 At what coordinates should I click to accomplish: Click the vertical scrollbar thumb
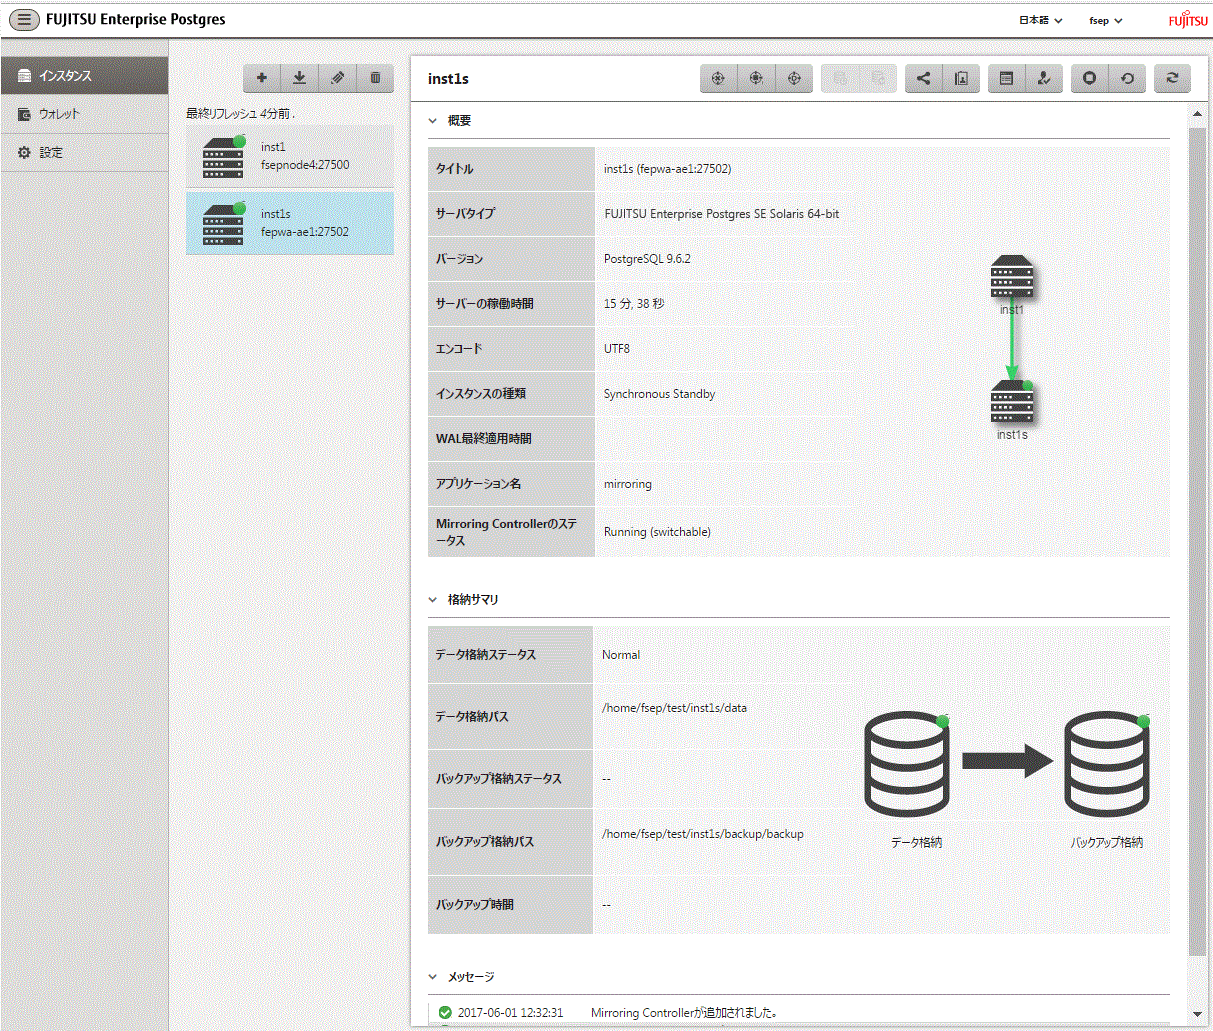[x=1197, y=540]
